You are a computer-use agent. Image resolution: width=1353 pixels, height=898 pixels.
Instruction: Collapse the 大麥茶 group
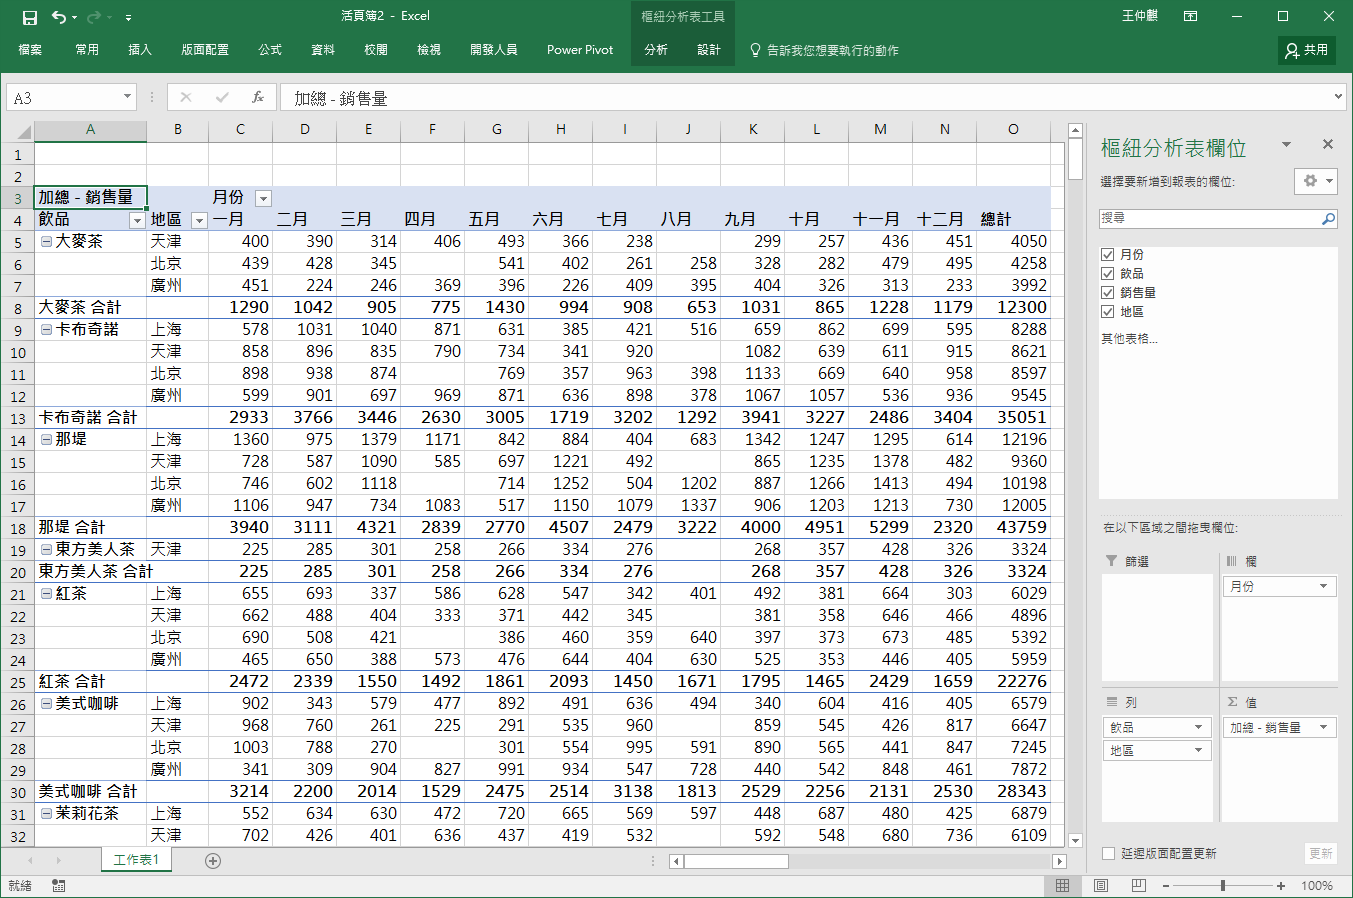coord(46,241)
